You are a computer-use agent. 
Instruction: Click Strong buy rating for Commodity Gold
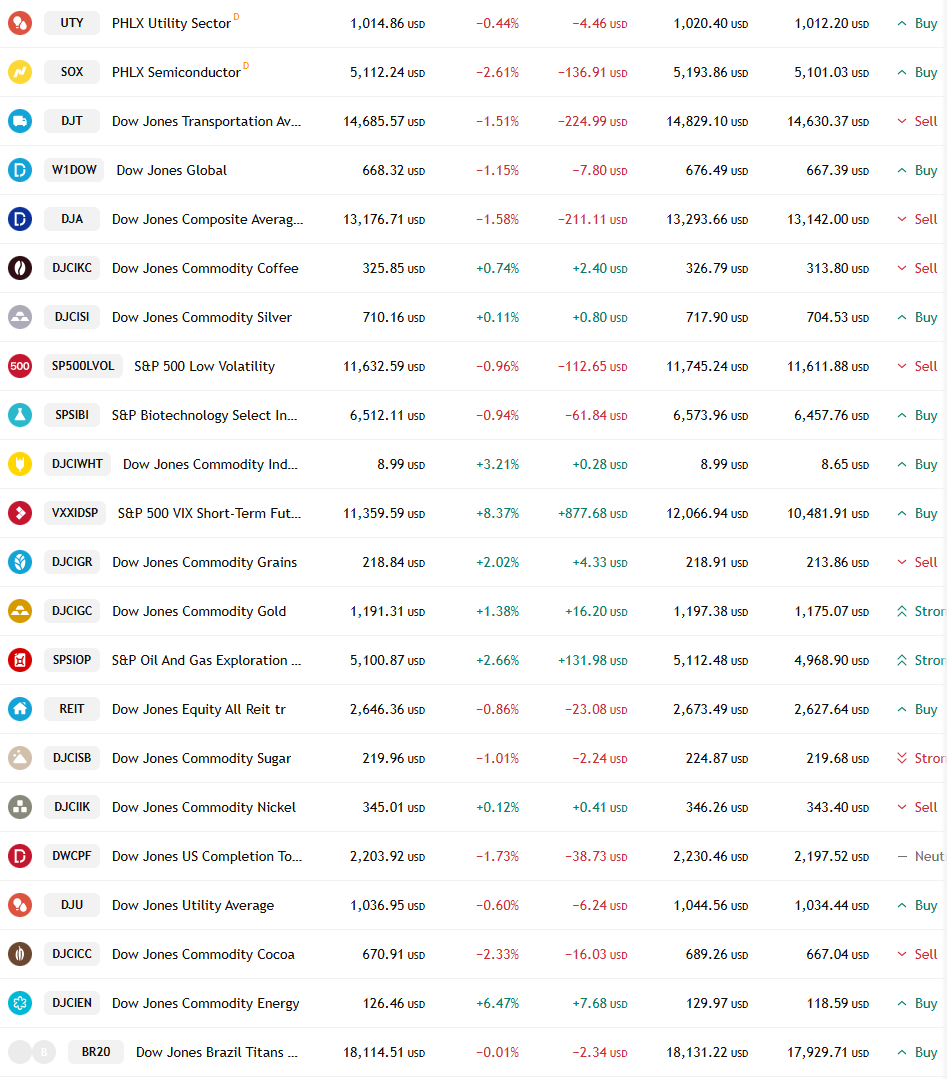click(x=922, y=611)
